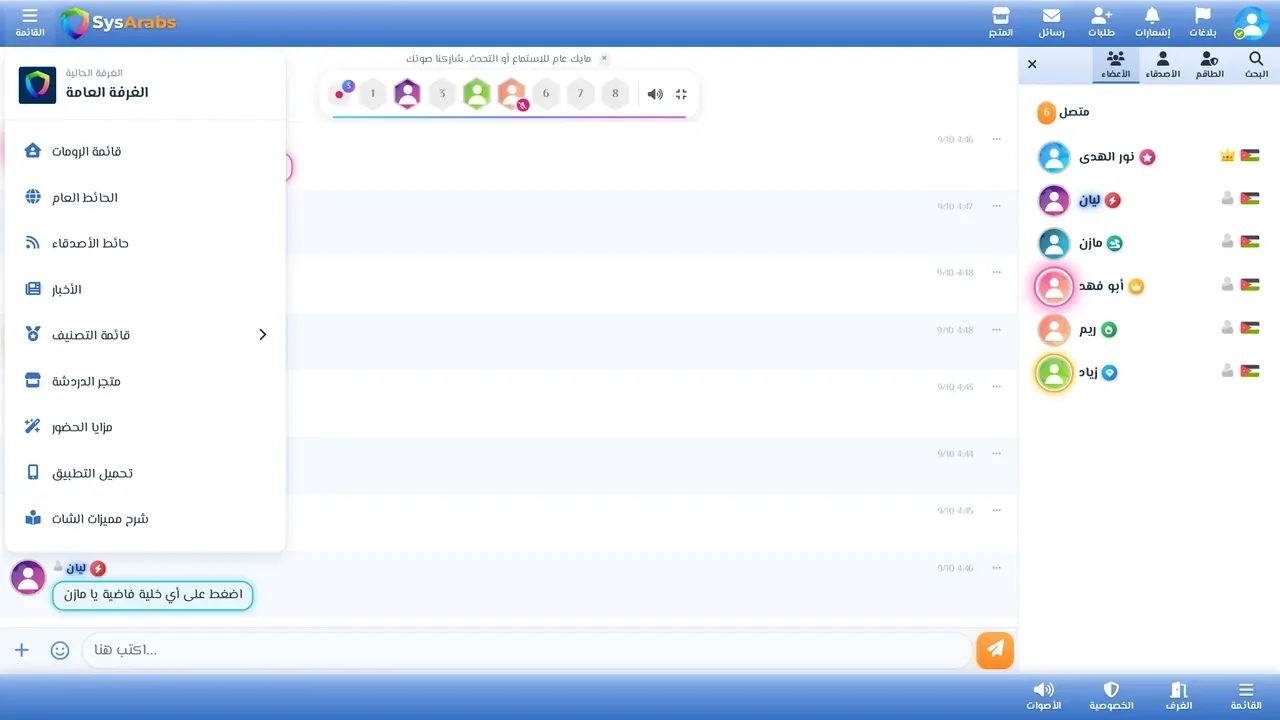Screen dimensions: 1280x720
Task: Open الخصوصية privacy shield icon
Action: 1111,696
